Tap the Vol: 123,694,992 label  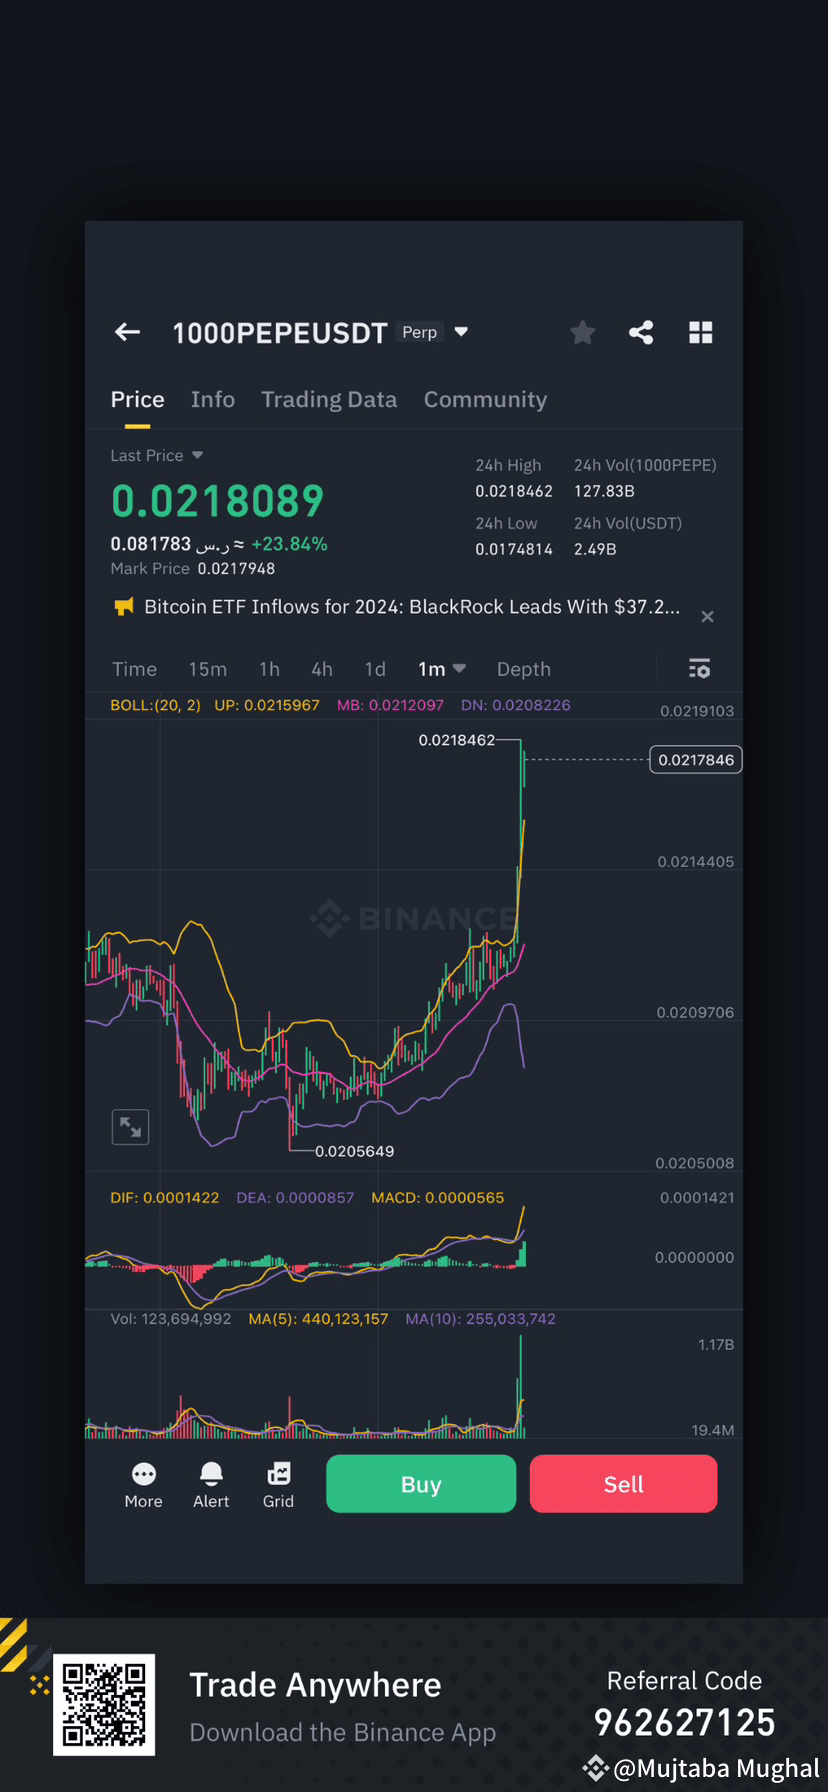(x=171, y=1319)
